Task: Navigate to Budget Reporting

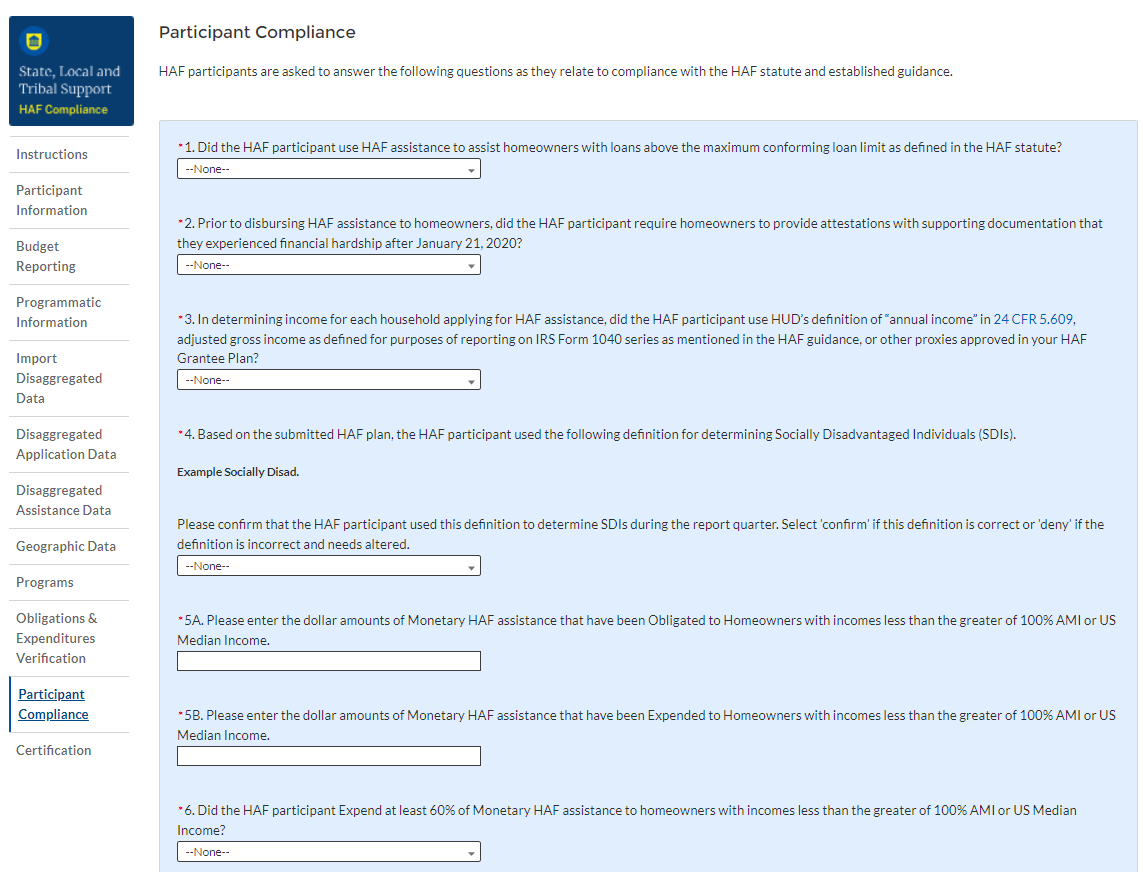Action: click(46, 256)
